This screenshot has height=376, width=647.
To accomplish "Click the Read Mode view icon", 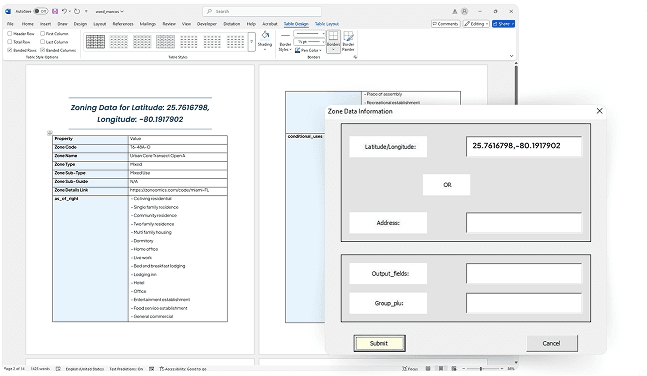I will [x=428, y=368].
